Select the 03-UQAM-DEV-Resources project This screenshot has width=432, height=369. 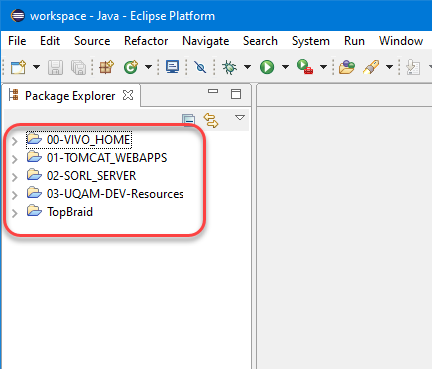point(115,194)
